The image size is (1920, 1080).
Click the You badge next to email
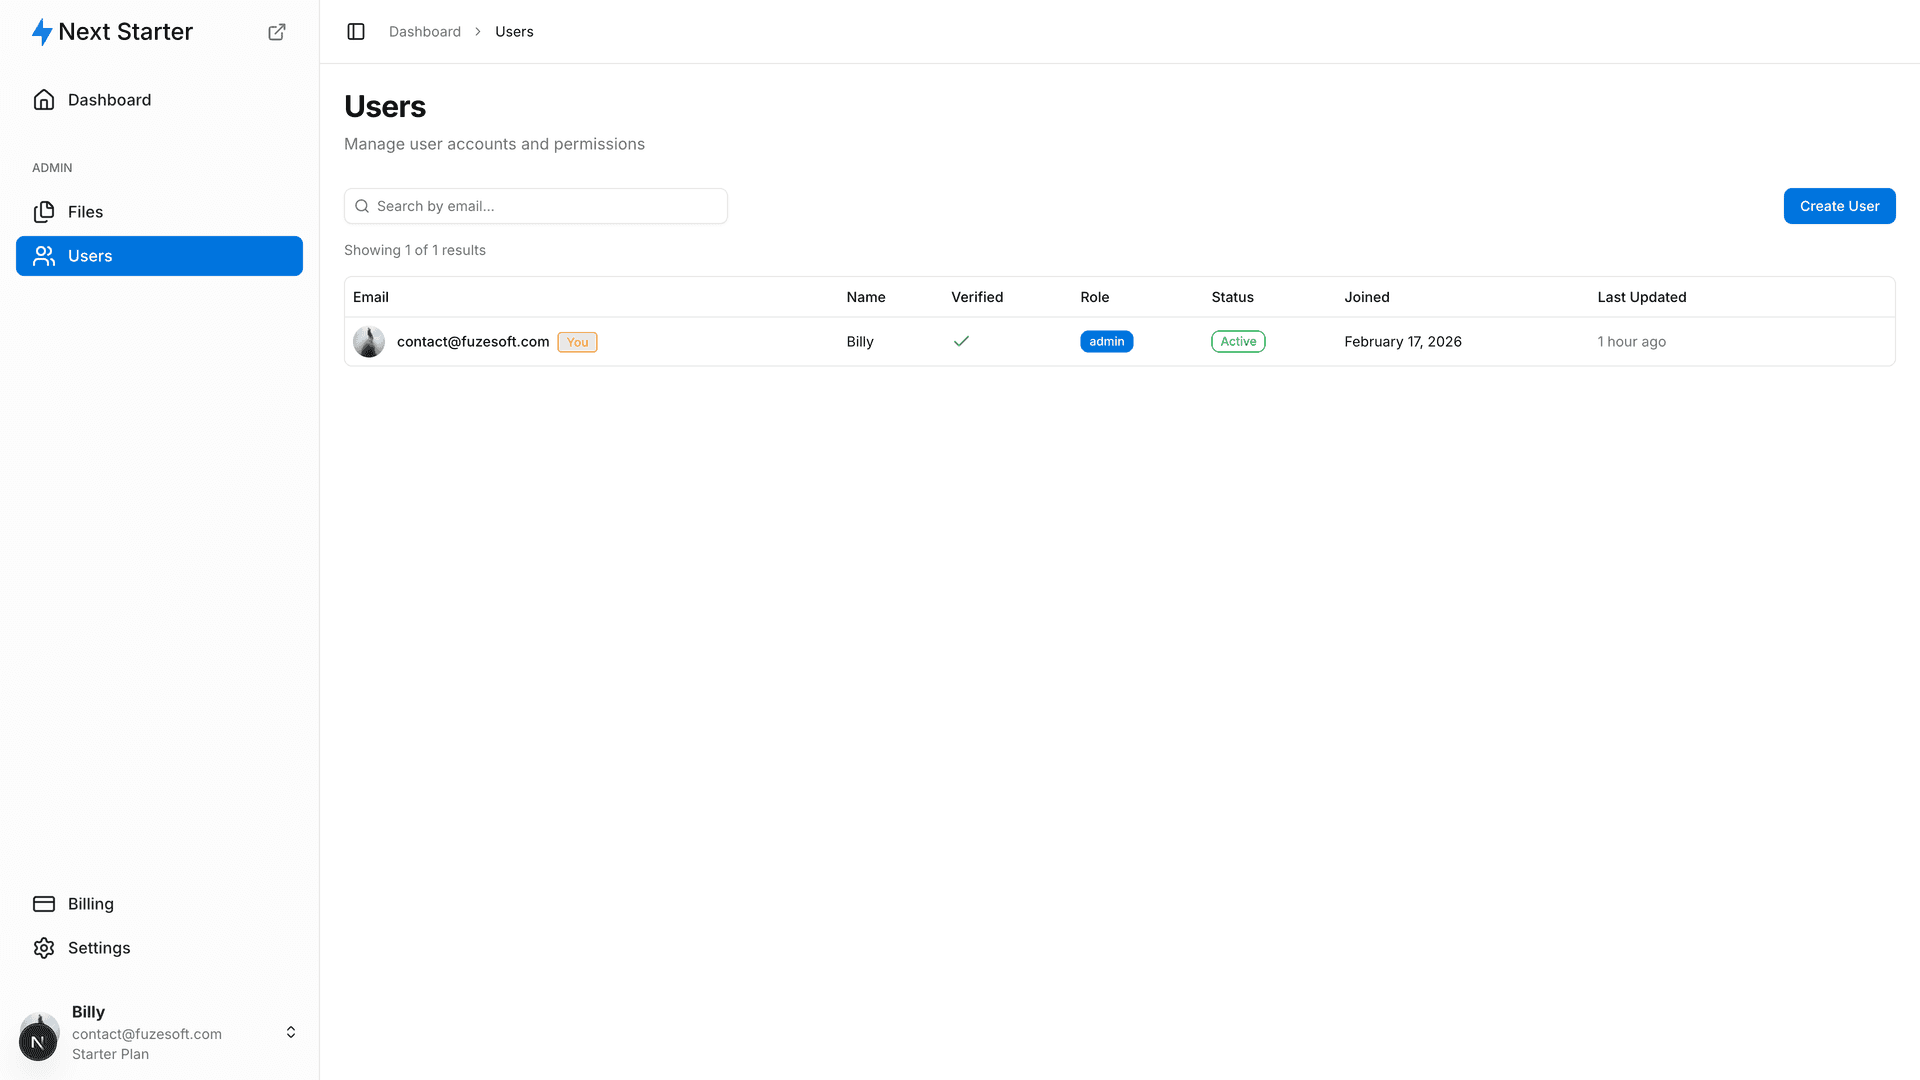pos(577,342)
